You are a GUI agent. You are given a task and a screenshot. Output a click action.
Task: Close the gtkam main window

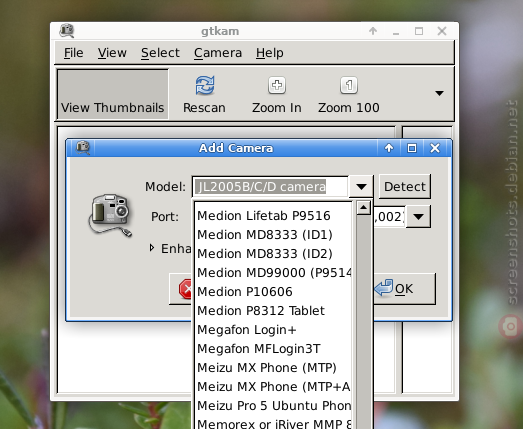pos(442,31)
